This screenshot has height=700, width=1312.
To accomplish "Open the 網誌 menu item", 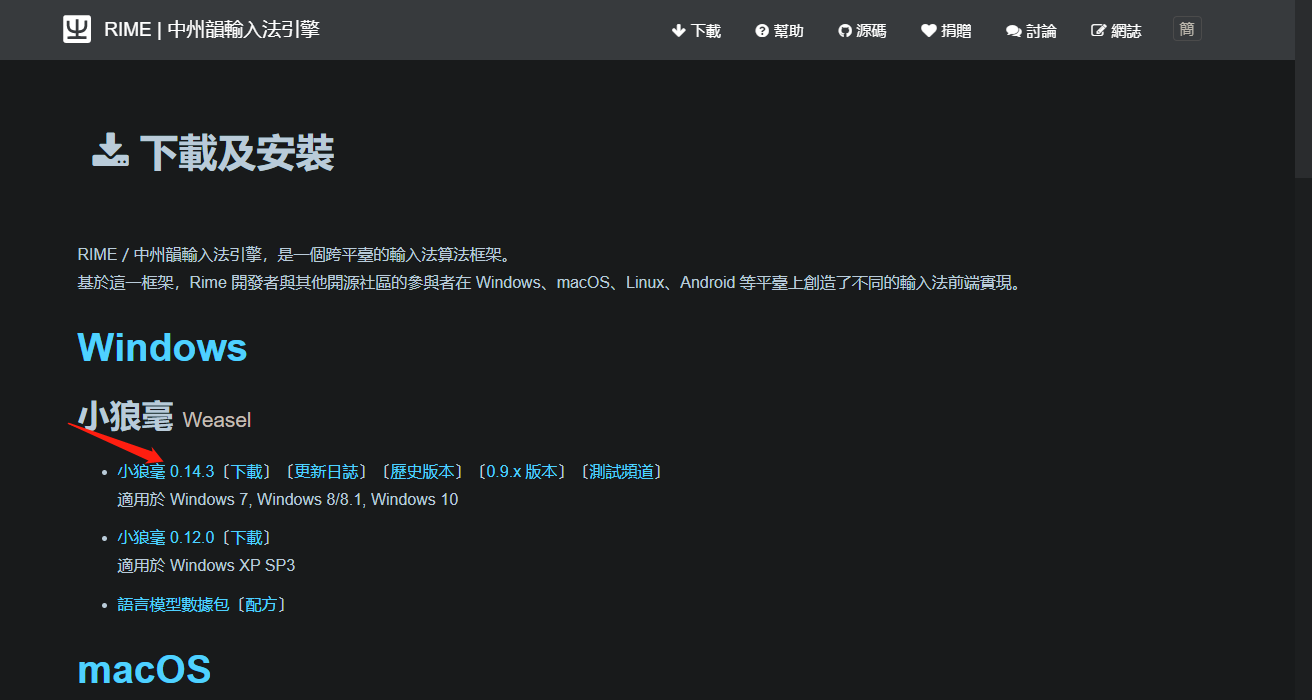I will coord(1116,30).
